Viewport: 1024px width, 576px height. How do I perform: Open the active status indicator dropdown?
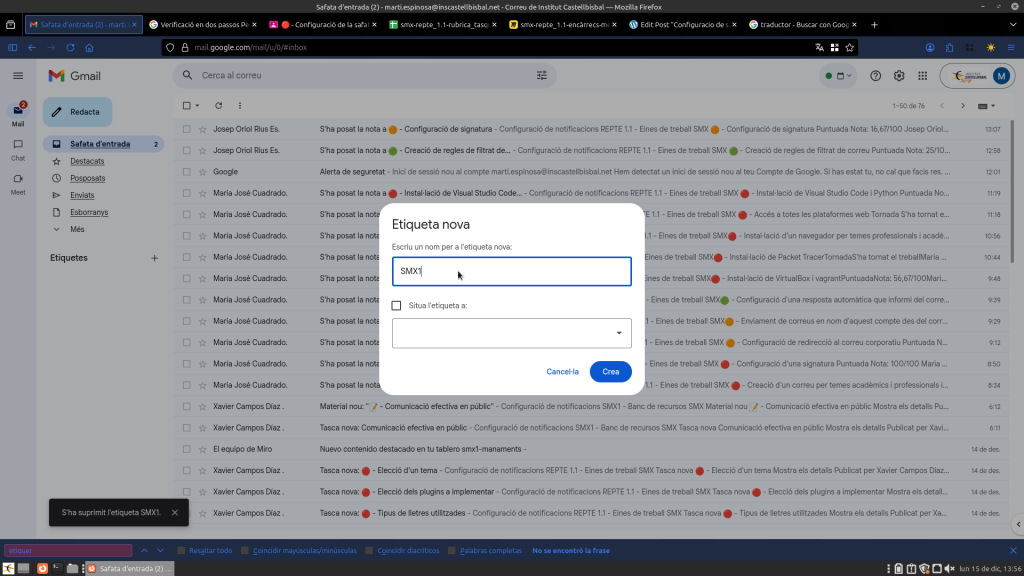tap(838, 76)
